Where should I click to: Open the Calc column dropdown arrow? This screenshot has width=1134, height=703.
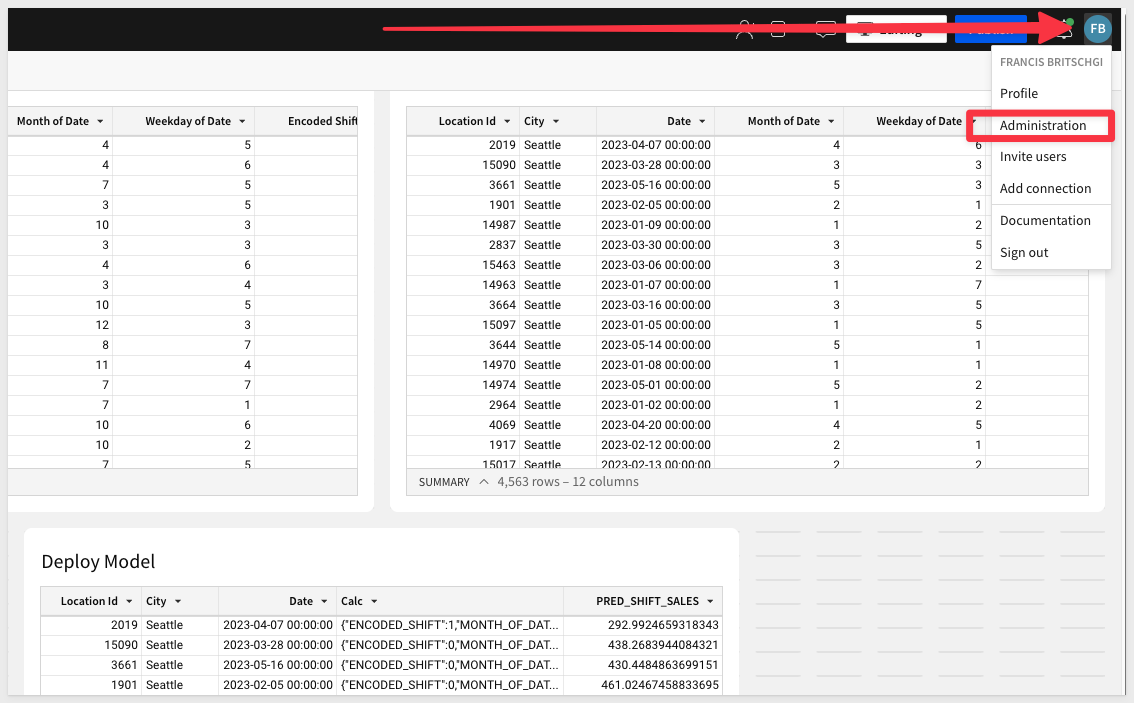(374, 601)
